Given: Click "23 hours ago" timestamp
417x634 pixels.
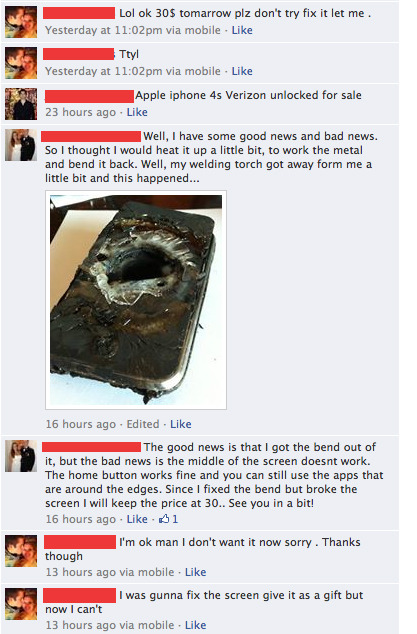Looking at the screenshot, I should click(80, 112).
